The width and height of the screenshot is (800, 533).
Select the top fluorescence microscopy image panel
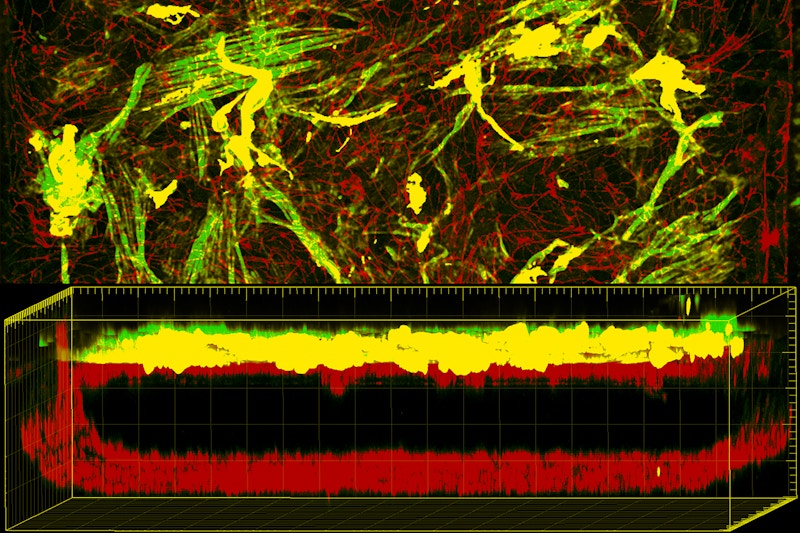(400, 141)
